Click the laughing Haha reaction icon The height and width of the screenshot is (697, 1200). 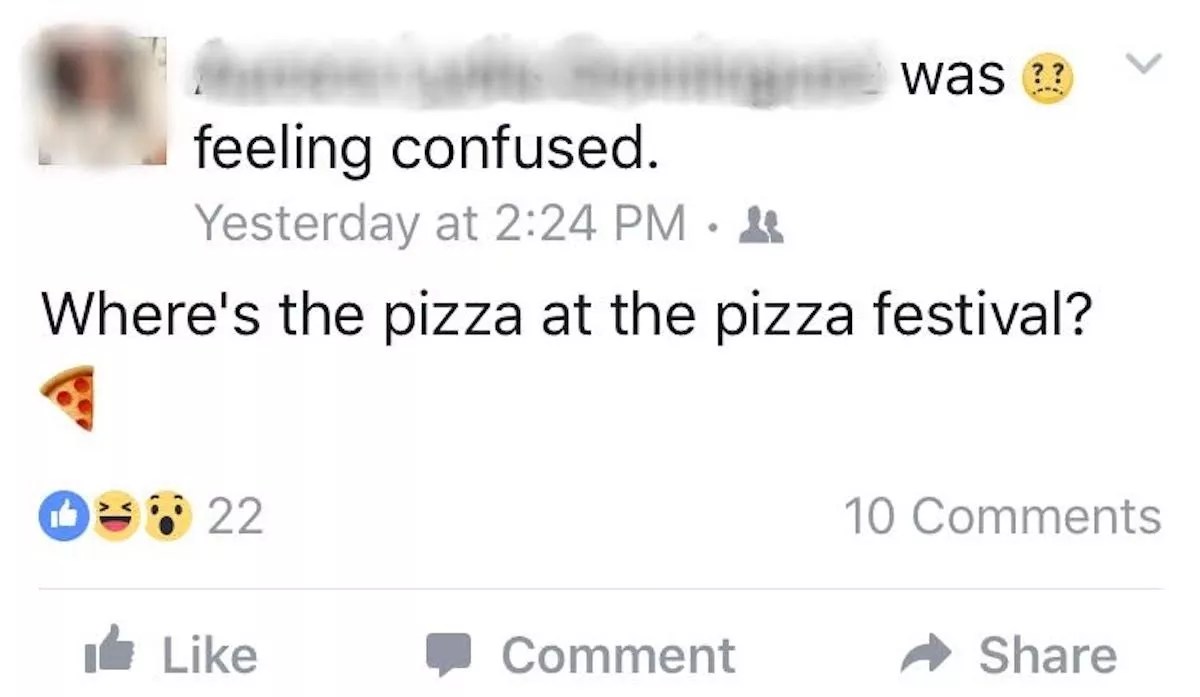pos(116,518)
